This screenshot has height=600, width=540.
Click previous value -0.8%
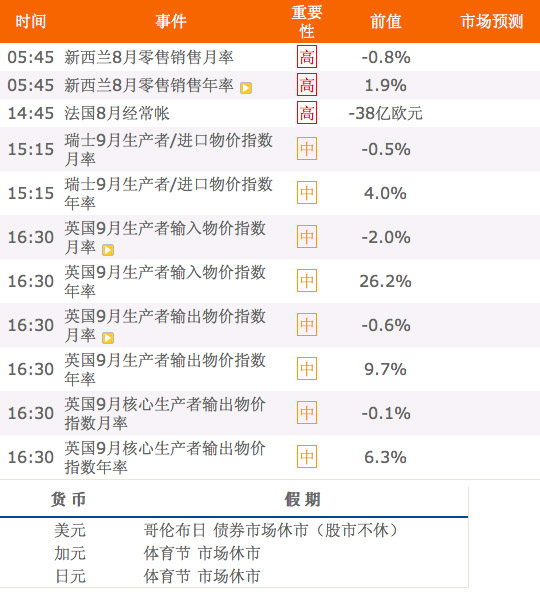386,57
